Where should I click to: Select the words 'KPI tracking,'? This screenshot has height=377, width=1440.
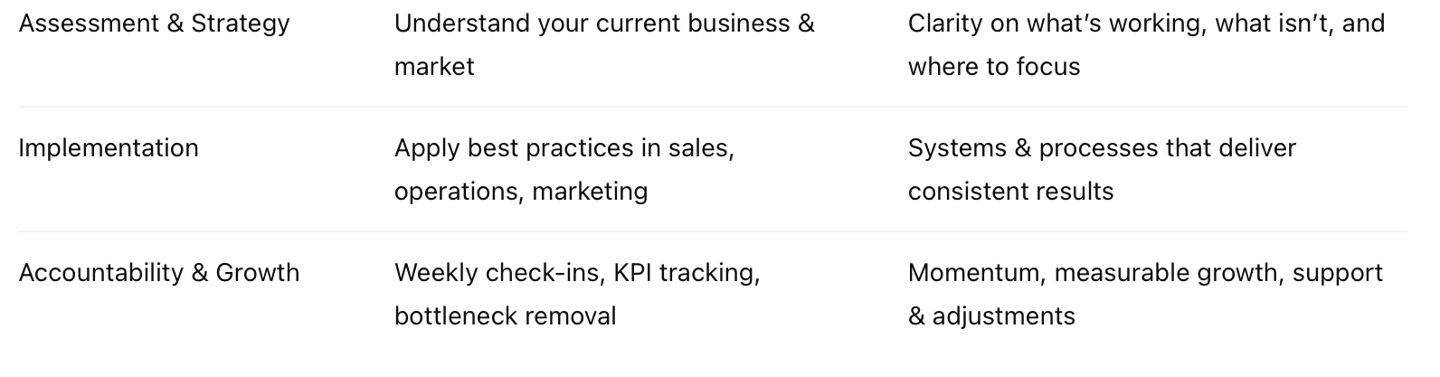(x=687, y=273)
